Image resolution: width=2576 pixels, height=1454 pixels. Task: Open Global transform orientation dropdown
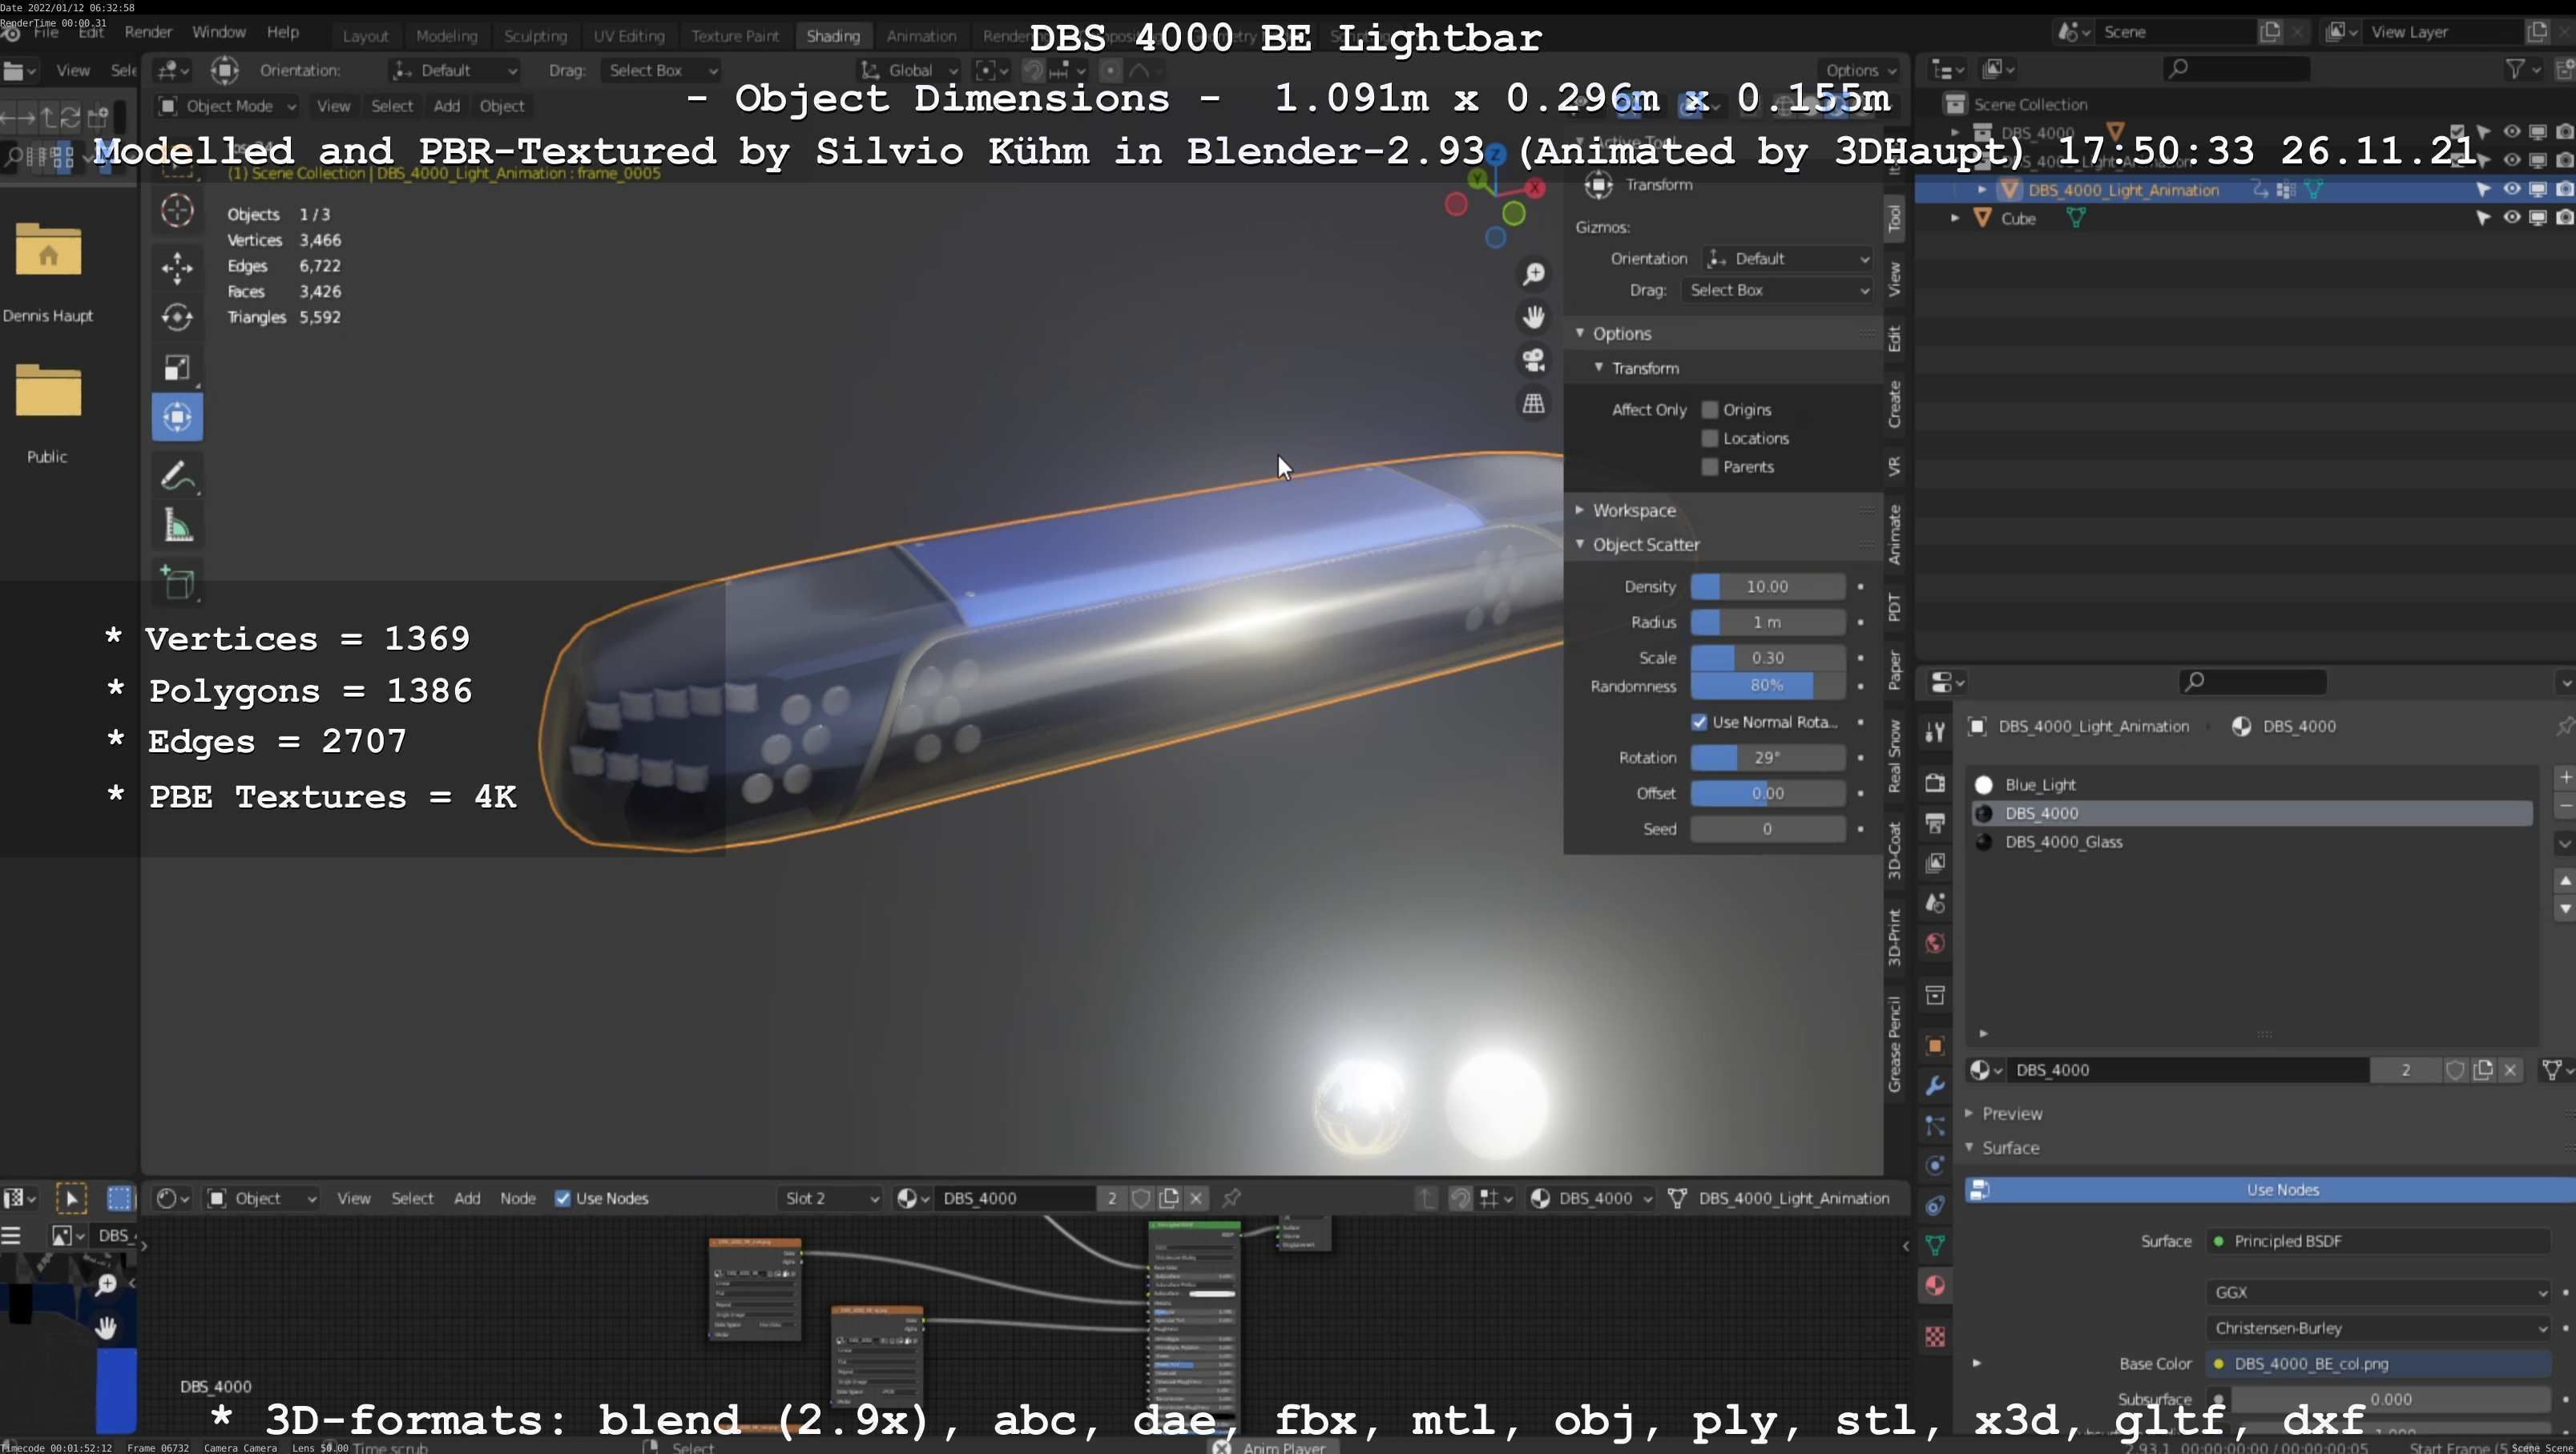click(909, 70)
